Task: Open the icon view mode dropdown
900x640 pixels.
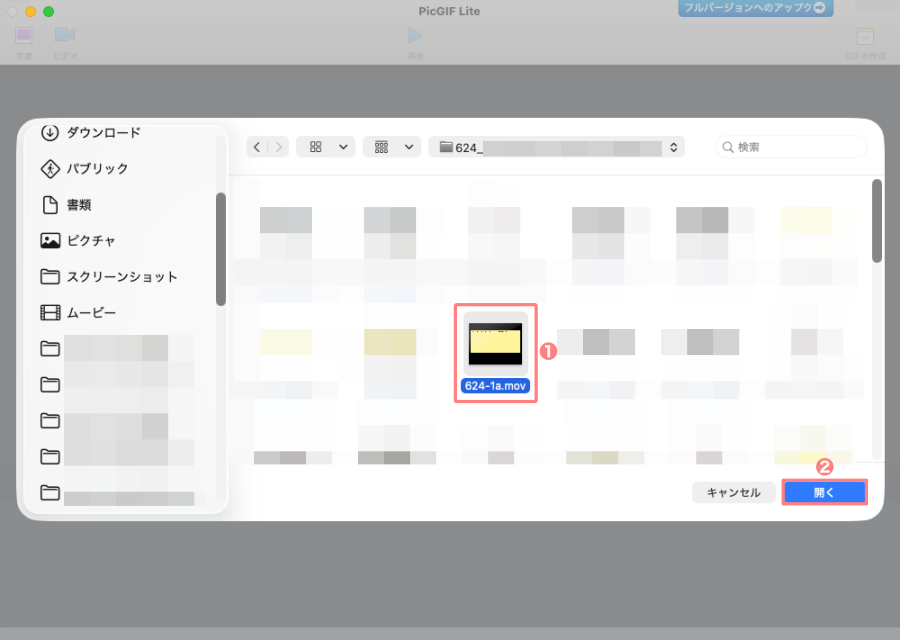Action: coord(325,147)
